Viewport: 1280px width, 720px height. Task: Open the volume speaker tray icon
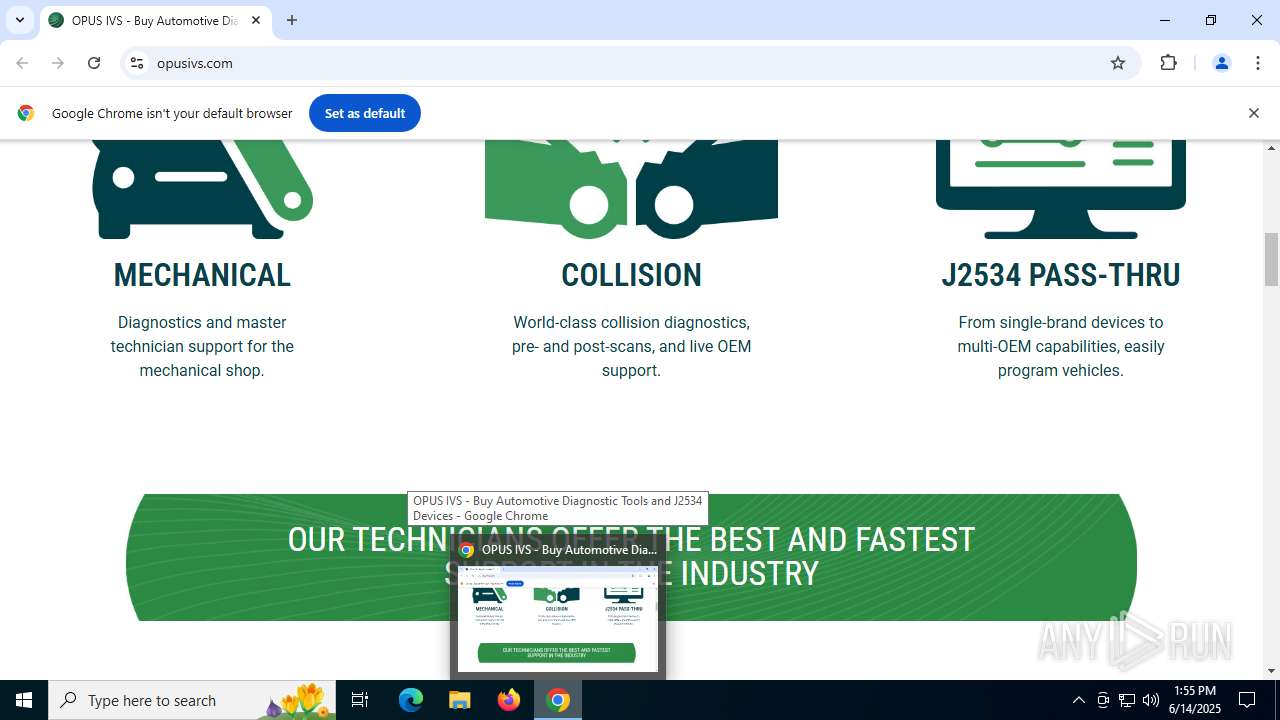tap(1151, 700)
